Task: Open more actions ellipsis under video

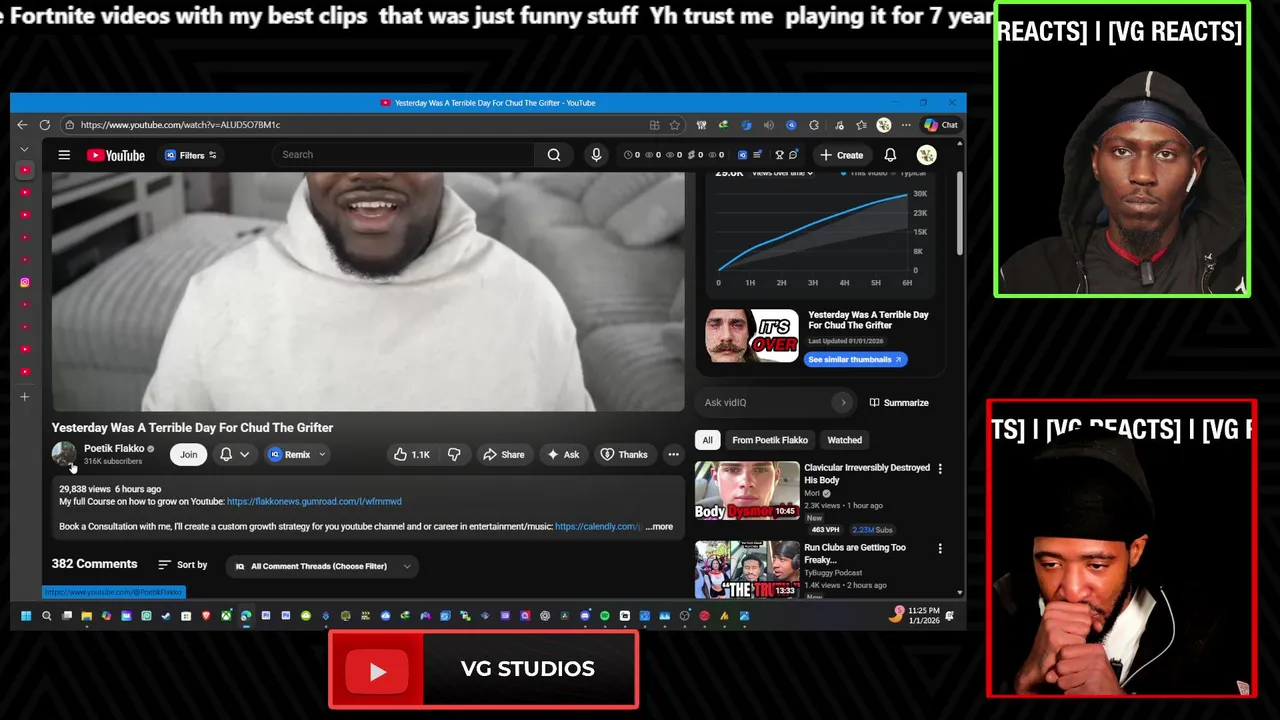Action: pos(673,454)
